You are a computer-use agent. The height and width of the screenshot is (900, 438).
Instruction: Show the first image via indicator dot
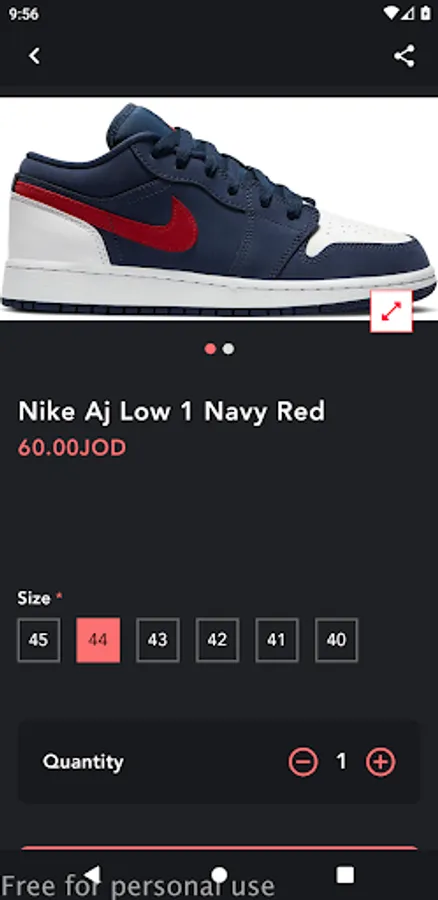click(x=210, y=348)
